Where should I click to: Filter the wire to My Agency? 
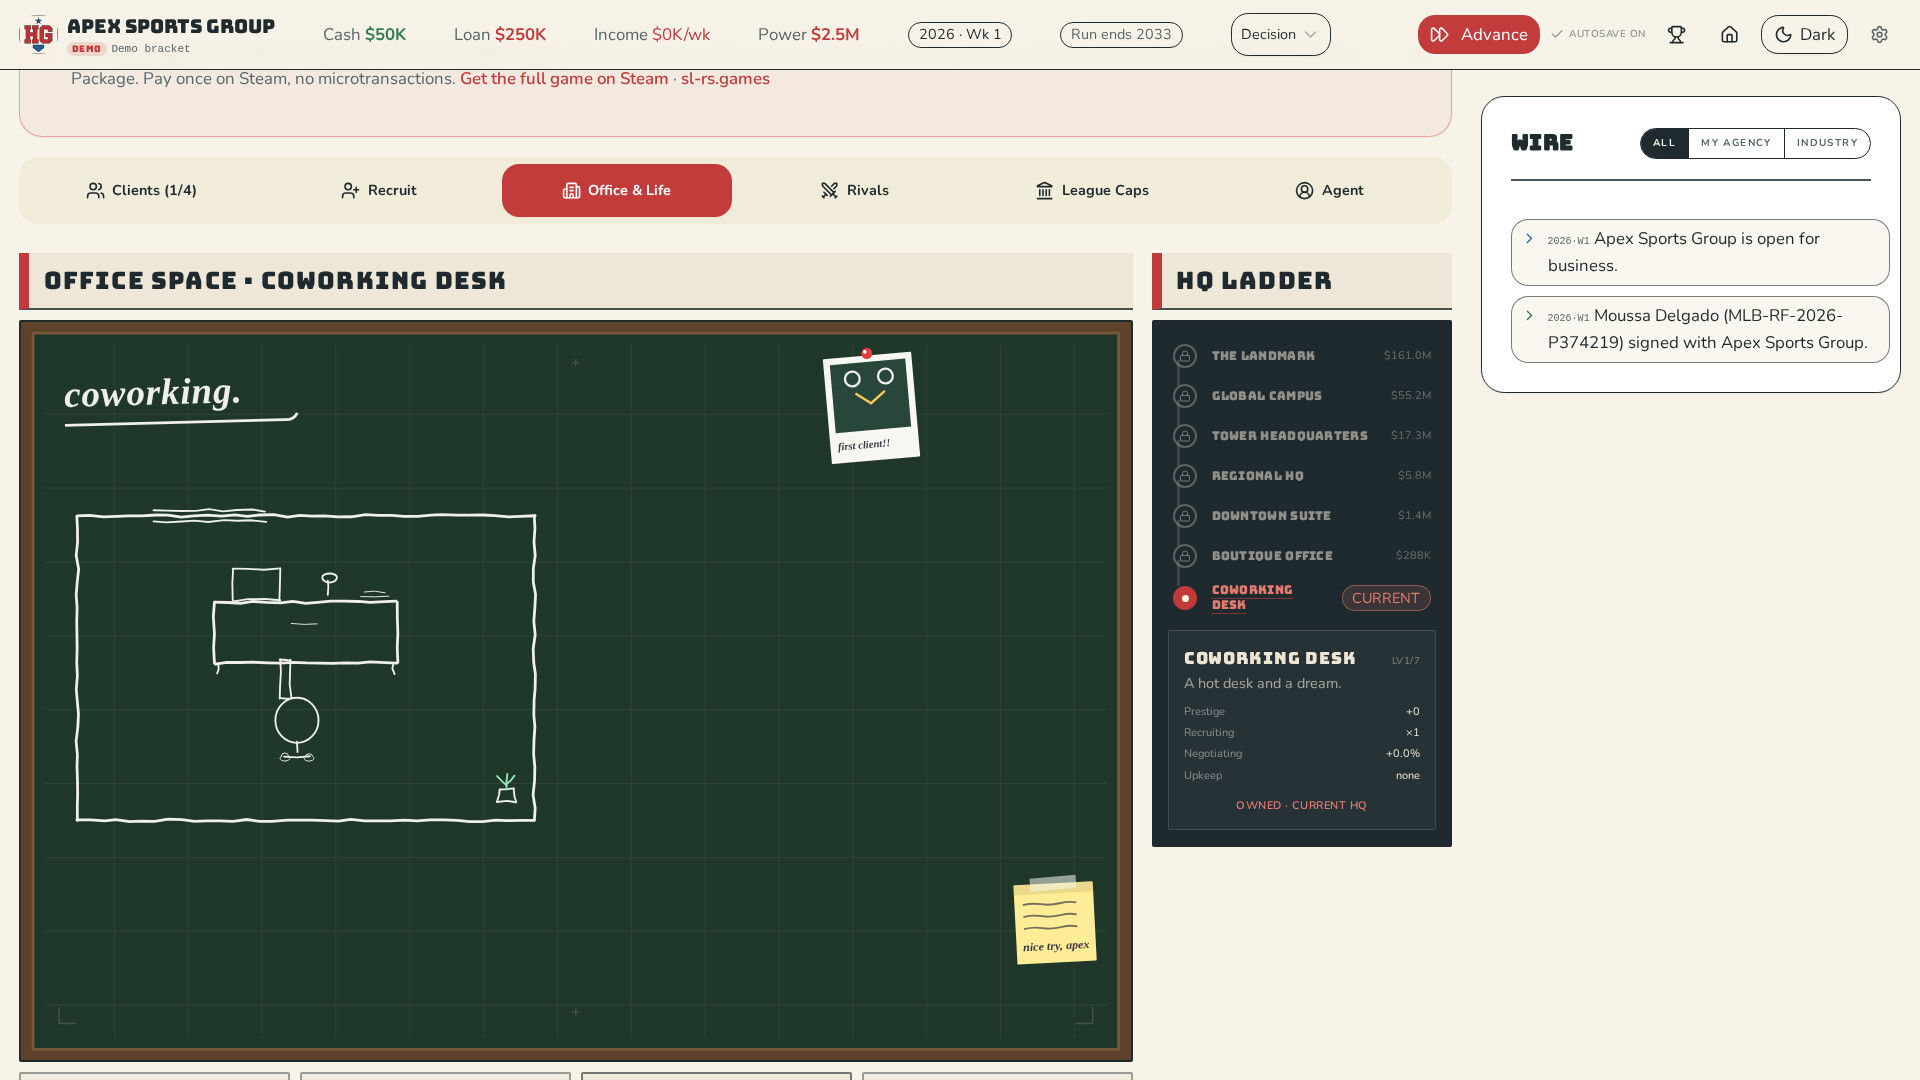[x=1736, y=143]
